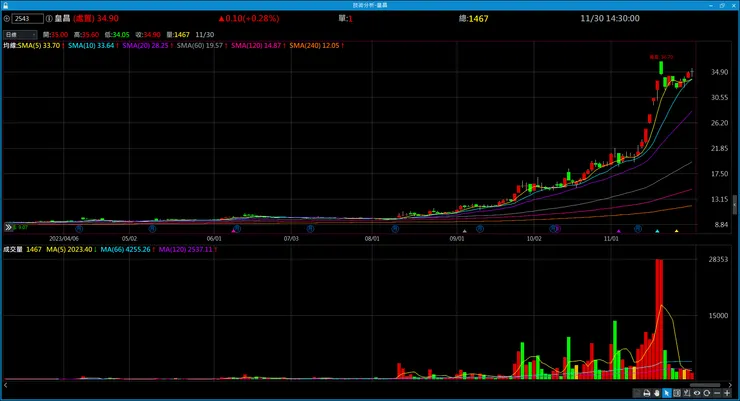Viewport: 740px width, 401px height.
Task: Click the volume MA(120) 2537.11 label
Action: [185, 250]
